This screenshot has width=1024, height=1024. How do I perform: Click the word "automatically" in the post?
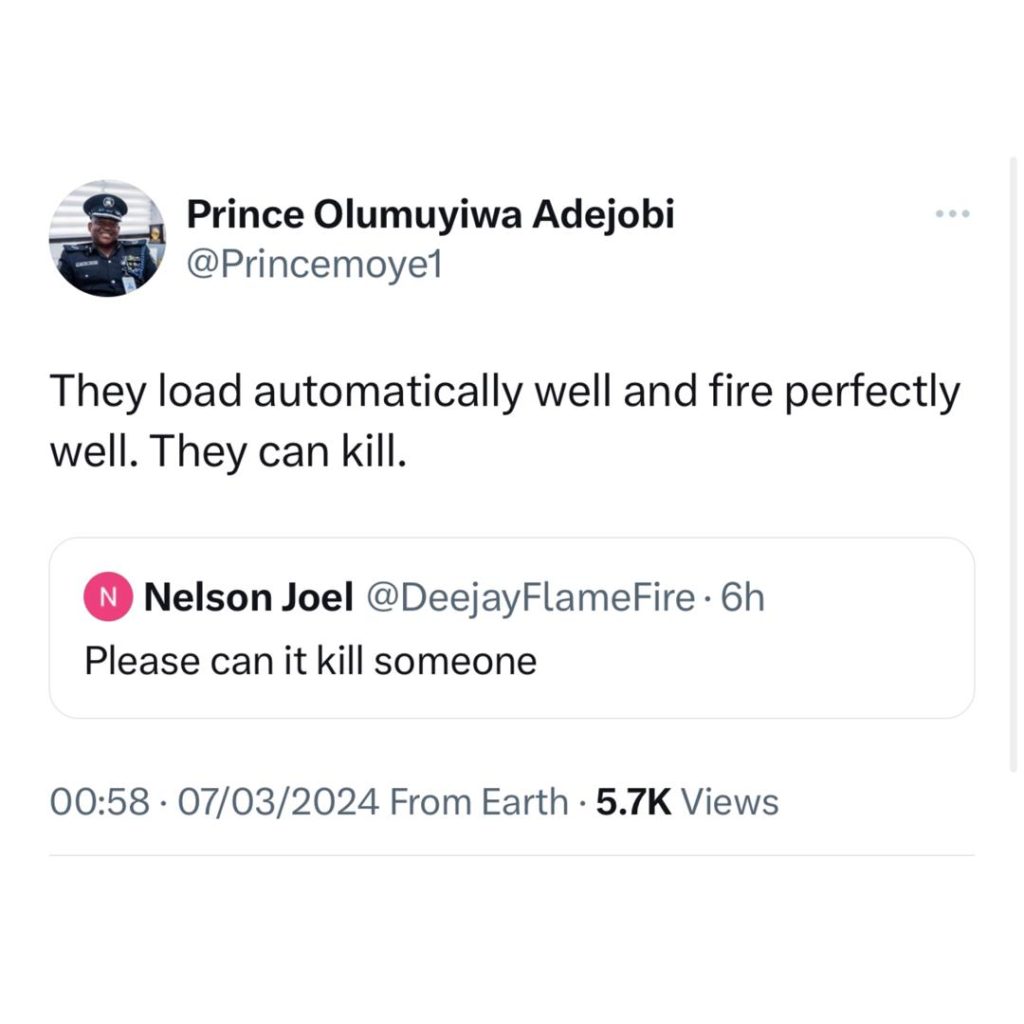pyautogui.click(x=387, y=393)
